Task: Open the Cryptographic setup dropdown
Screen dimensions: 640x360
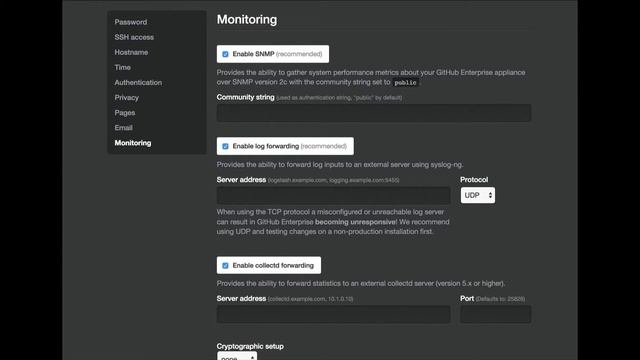Action: [237, 356]
